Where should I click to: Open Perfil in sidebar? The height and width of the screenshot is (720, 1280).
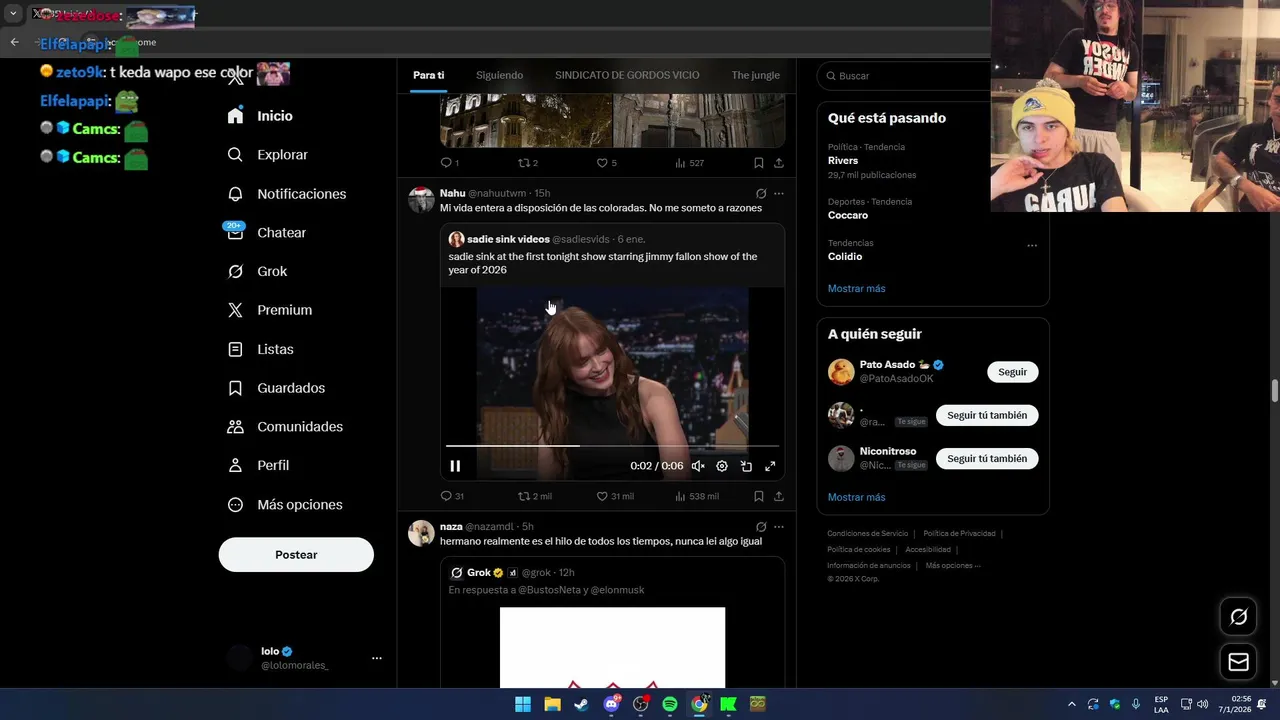click(258, 465)
